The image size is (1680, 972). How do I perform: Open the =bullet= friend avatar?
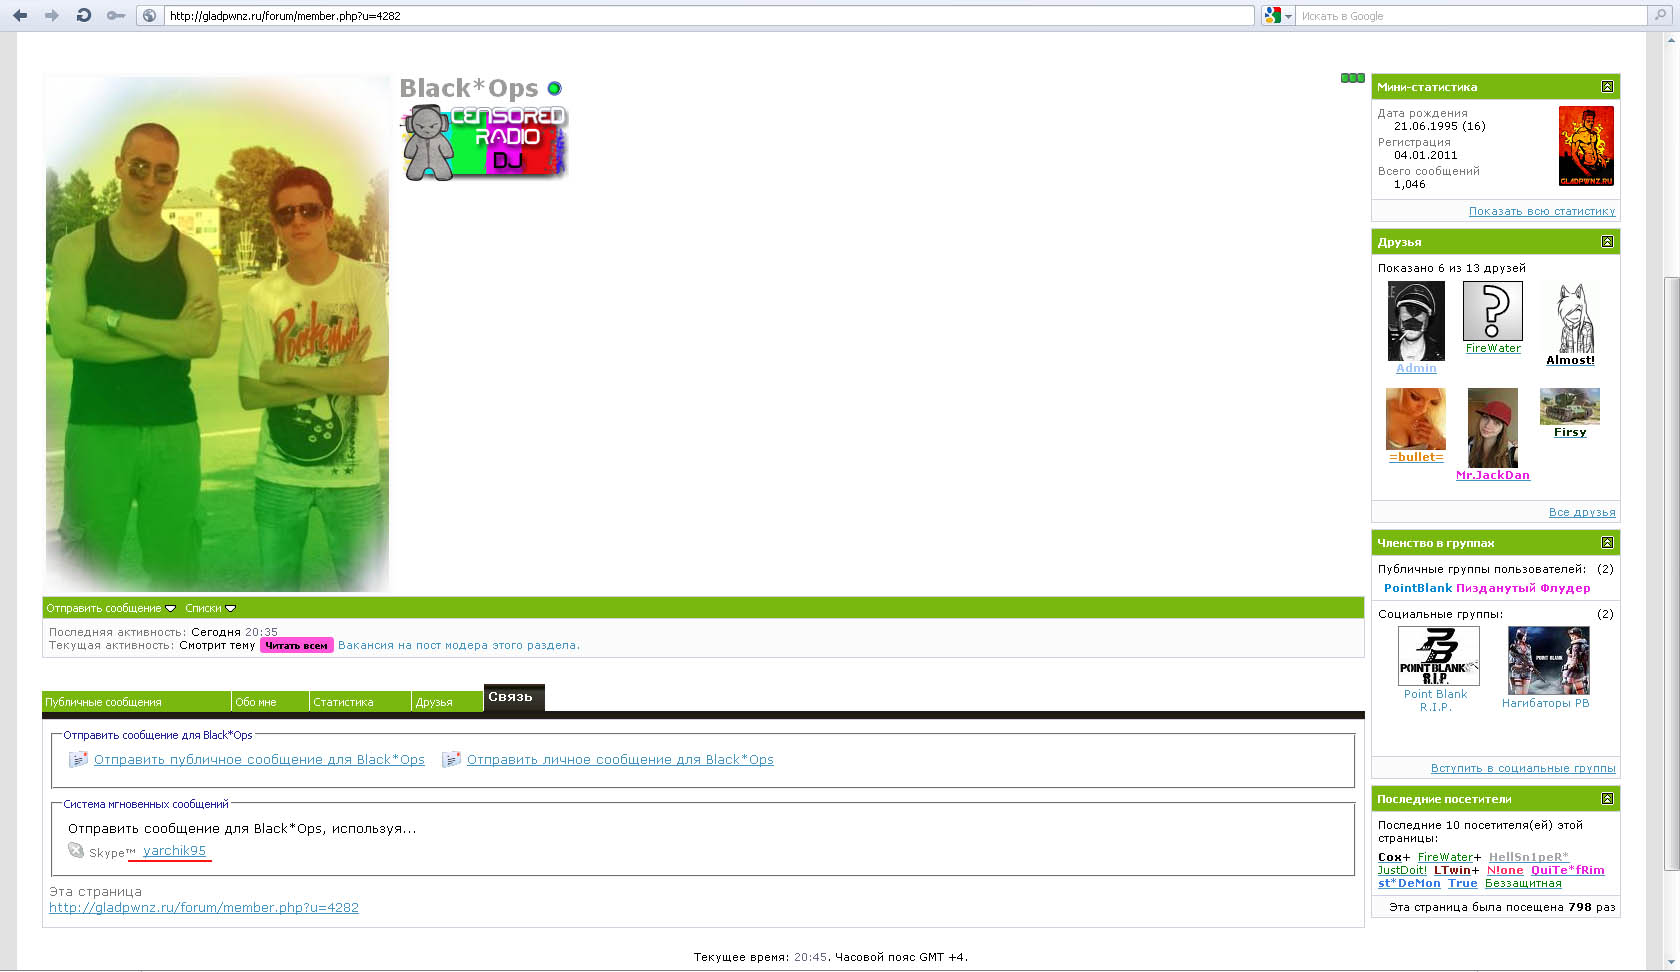tap(1416, 419)
